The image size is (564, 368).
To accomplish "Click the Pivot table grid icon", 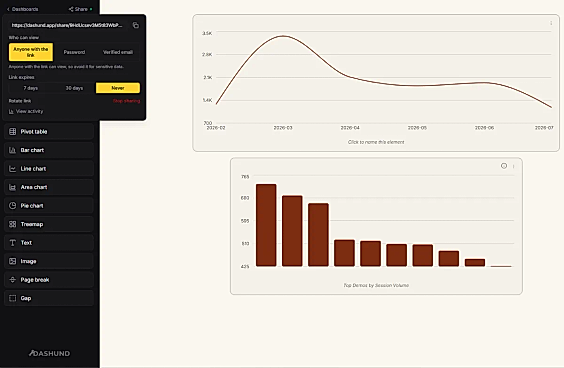I will (13, 132).
